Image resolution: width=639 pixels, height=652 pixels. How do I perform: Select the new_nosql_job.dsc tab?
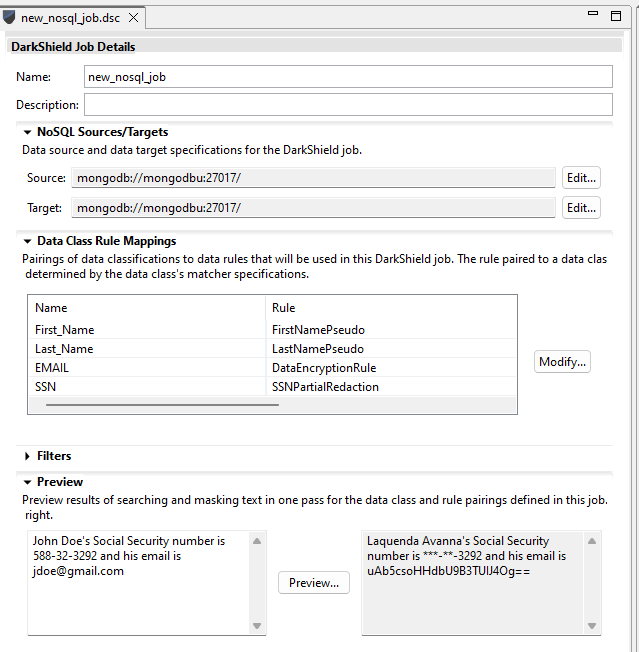click(x=70, y=18)
